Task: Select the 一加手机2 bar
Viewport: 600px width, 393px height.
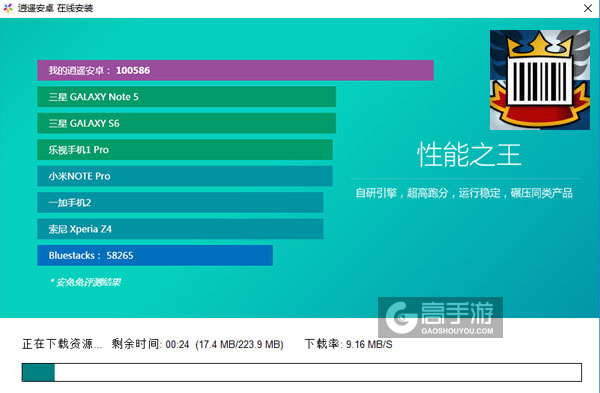Action: tap(180, 202)
